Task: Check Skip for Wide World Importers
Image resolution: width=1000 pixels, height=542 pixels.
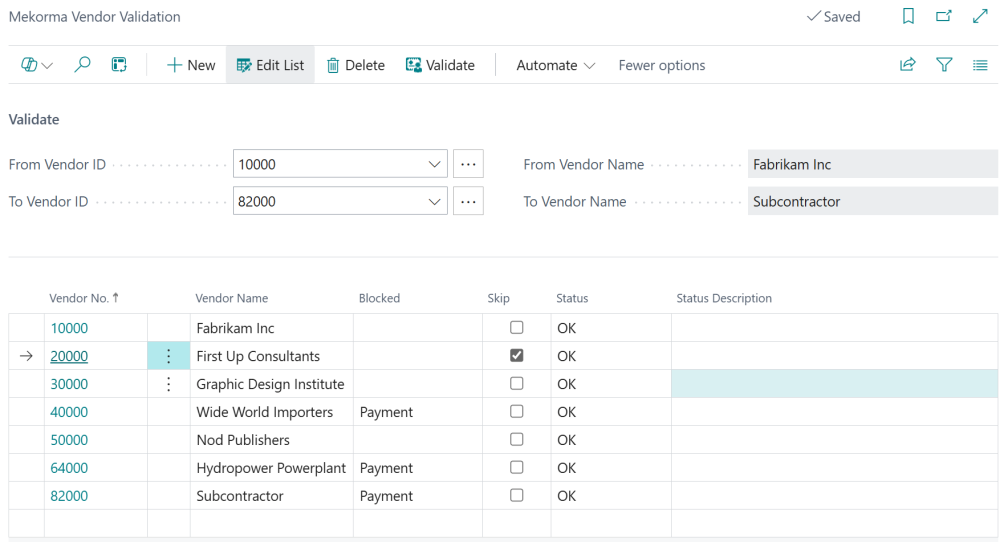Action: [517, 411]
